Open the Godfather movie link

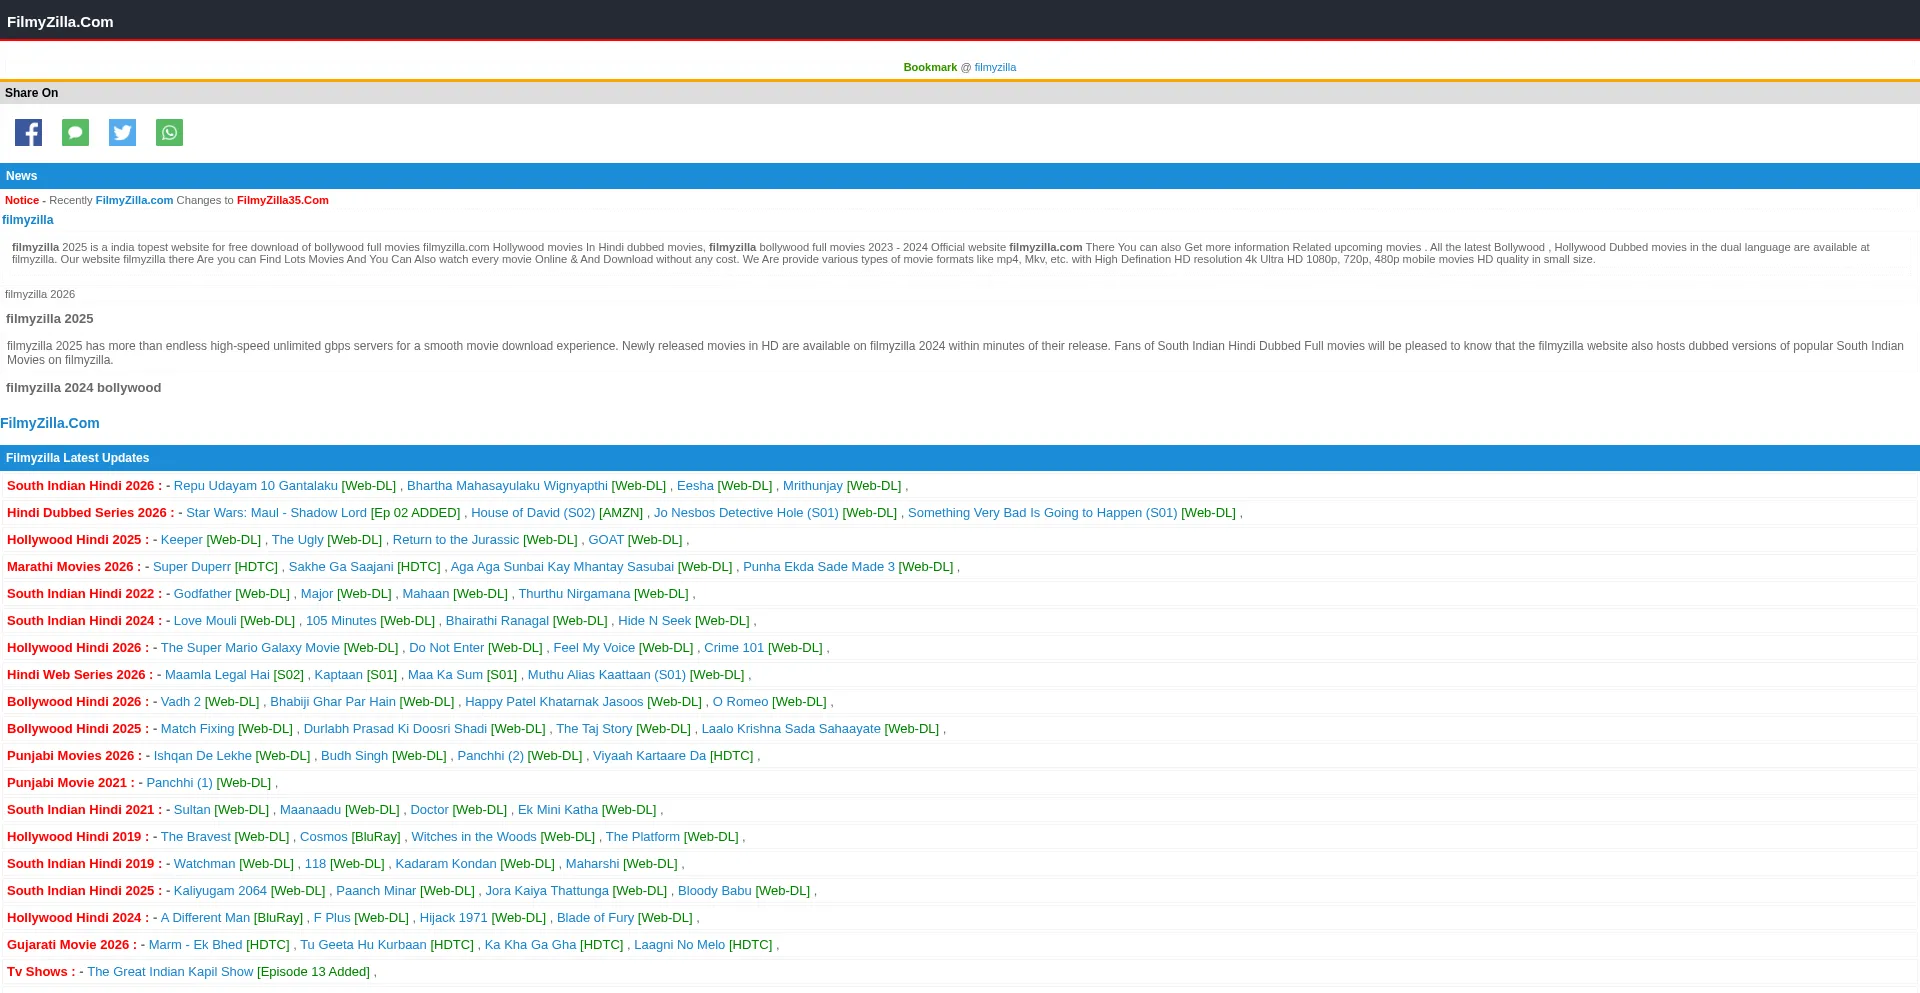[203, 594]
